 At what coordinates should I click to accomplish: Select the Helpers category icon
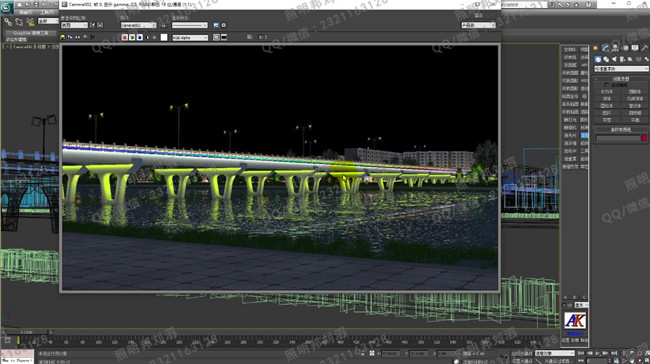pyautogui.click(x=630, y=59)
